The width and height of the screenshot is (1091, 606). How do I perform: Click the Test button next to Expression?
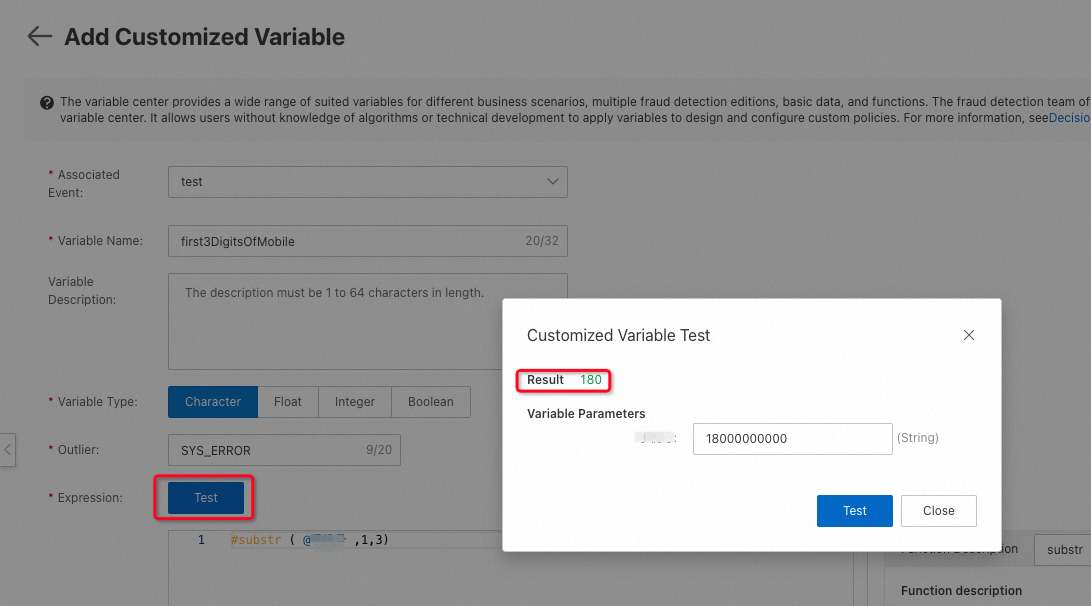coord(206,497)
